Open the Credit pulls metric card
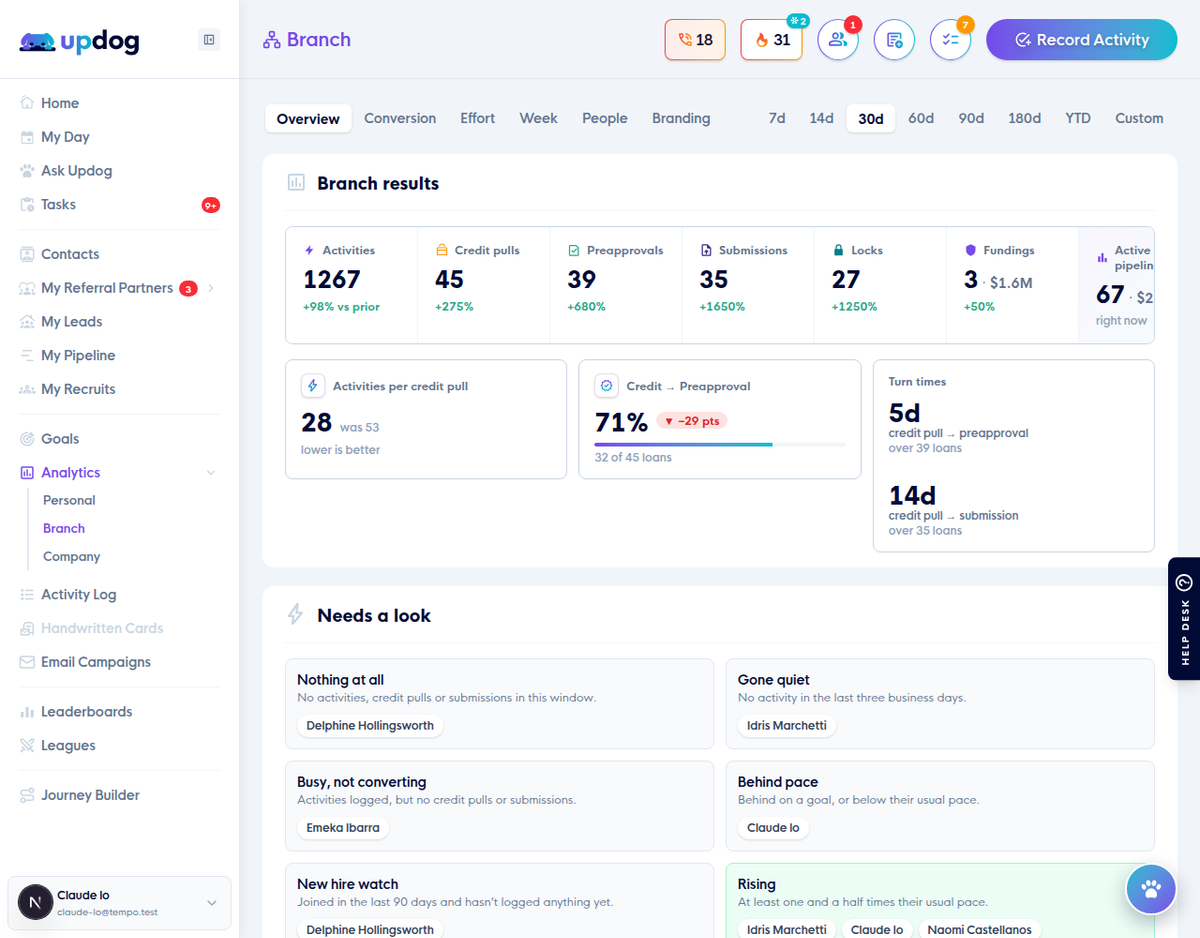The image size is (1200, 938). [x=484, y=285]
